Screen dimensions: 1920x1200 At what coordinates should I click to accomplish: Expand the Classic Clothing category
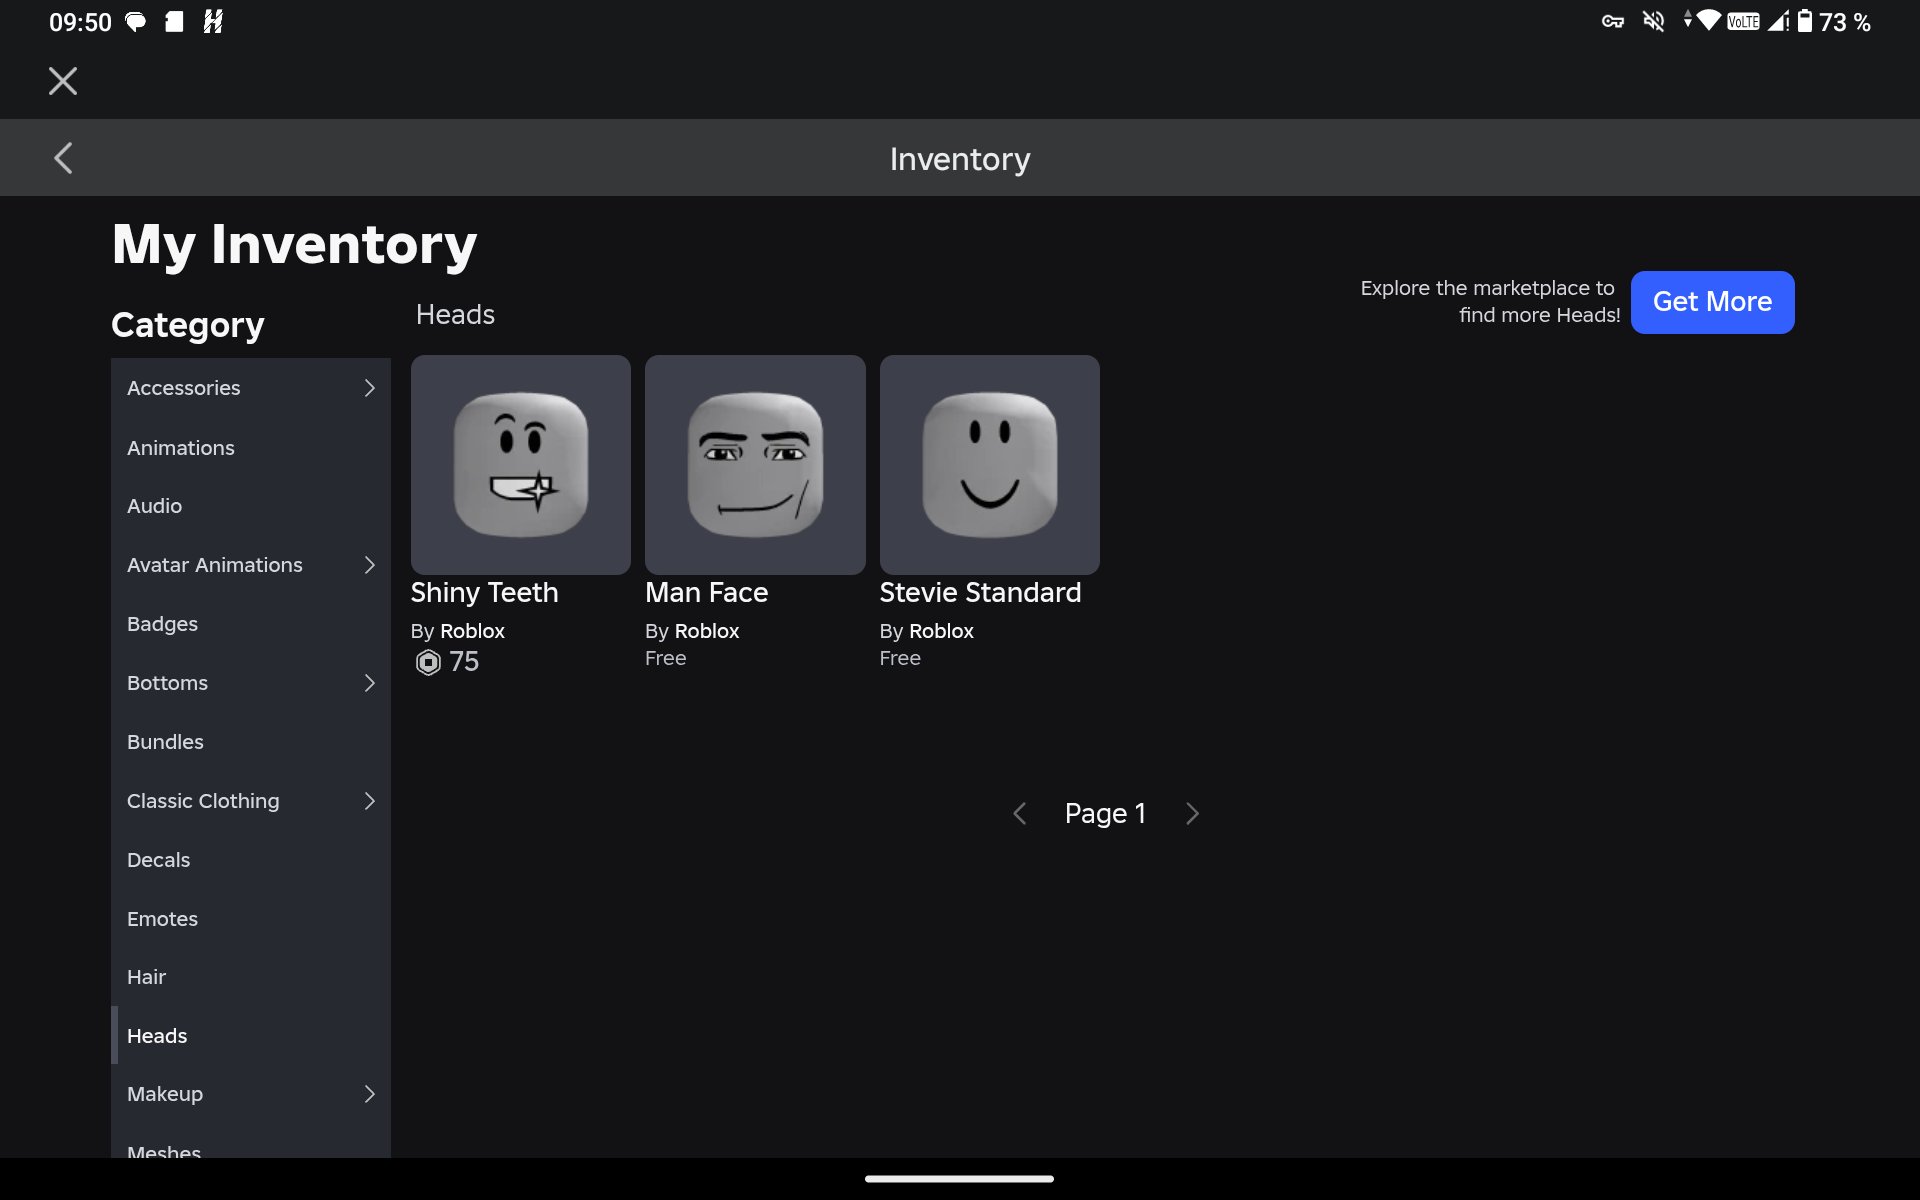[251, 801]
